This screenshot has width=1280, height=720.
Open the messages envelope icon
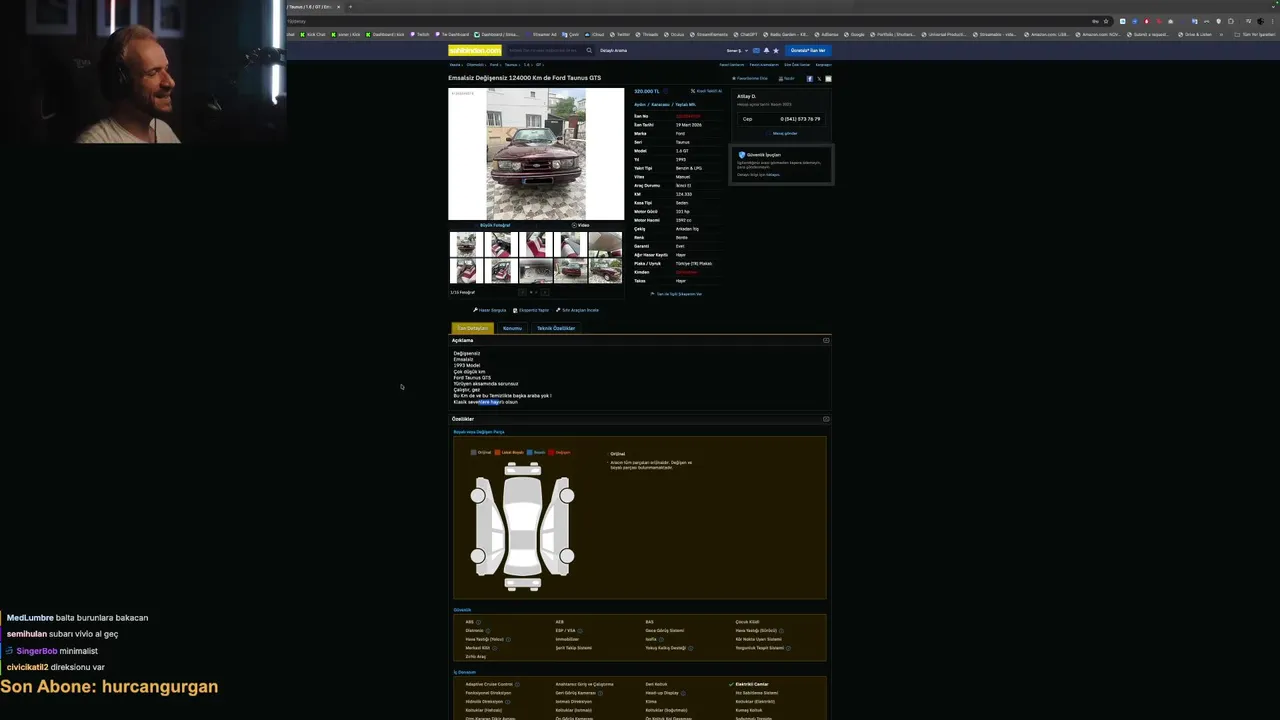tap(756, 50)
